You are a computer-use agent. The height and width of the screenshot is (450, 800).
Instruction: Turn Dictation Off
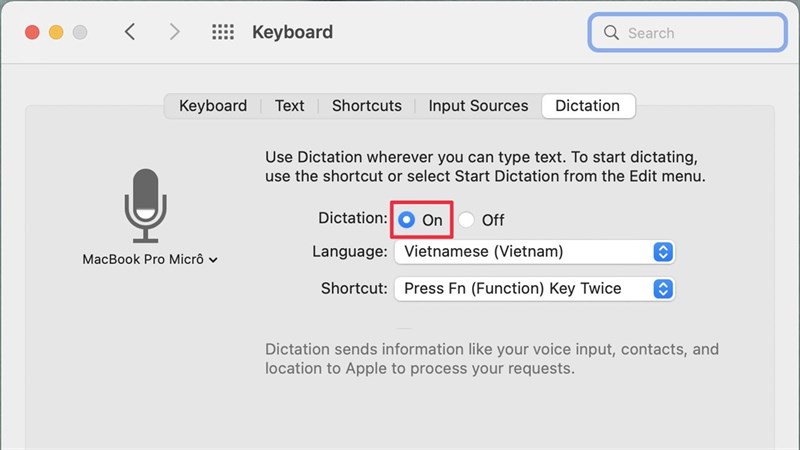pyautogui.click(x=466, y=220)
